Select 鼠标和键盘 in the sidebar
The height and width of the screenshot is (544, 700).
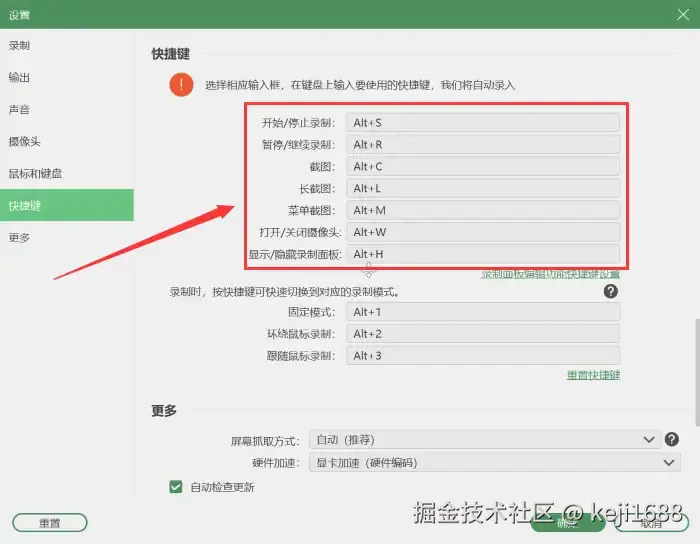(x=67, y=174)
